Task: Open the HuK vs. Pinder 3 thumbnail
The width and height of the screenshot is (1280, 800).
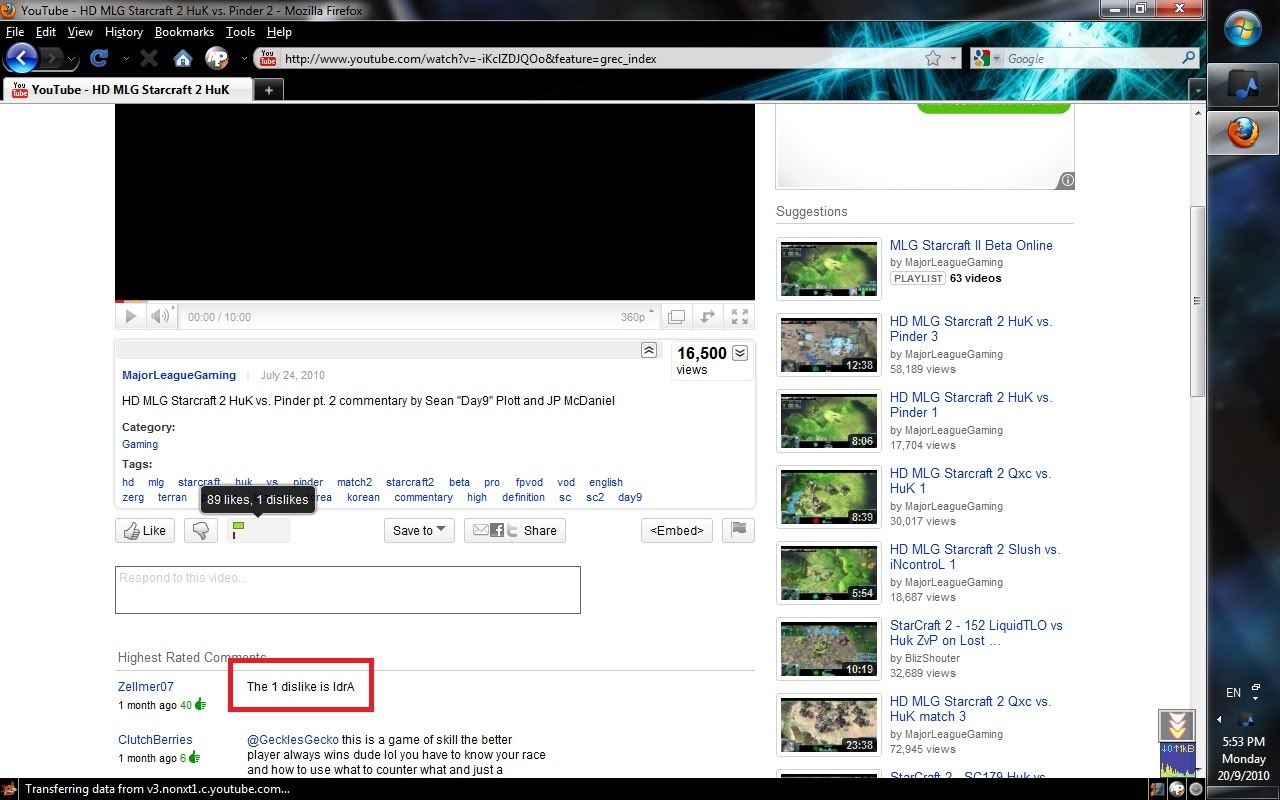Action: (829, 345)
